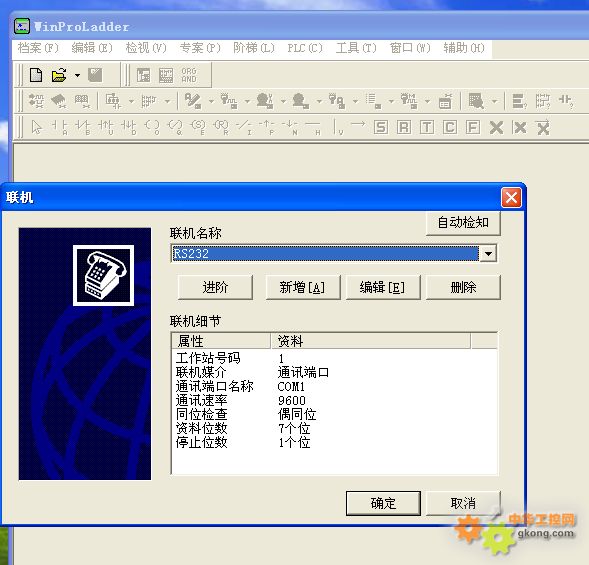
Task: Click the ORG AND toolbar icon
Action: coord(189,75)
